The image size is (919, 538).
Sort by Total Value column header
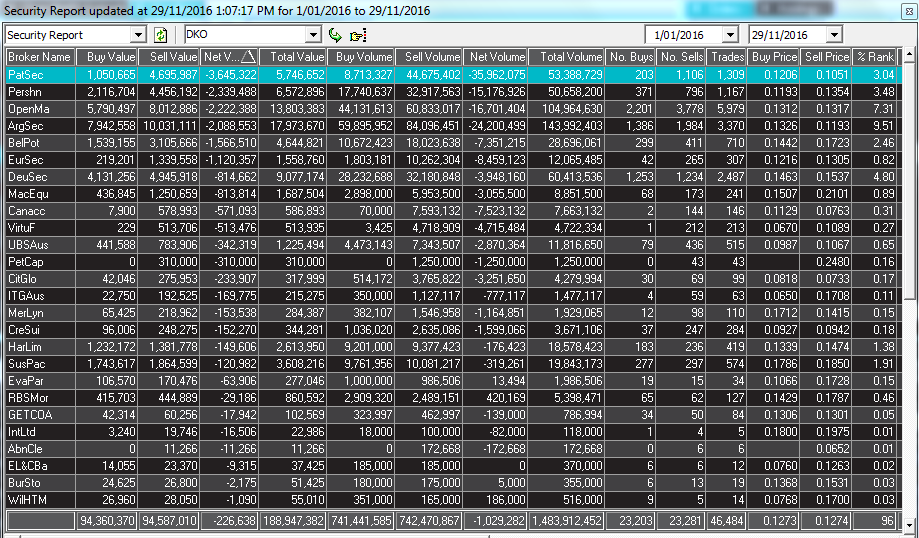292,57
